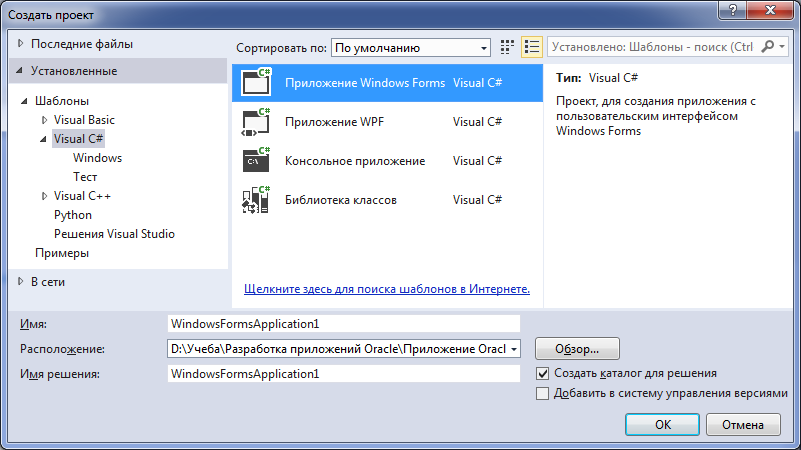Expand the 'Последние файлы' section
Screen dimensions: 801x450
pyautogui.click(x=20, y=44)
